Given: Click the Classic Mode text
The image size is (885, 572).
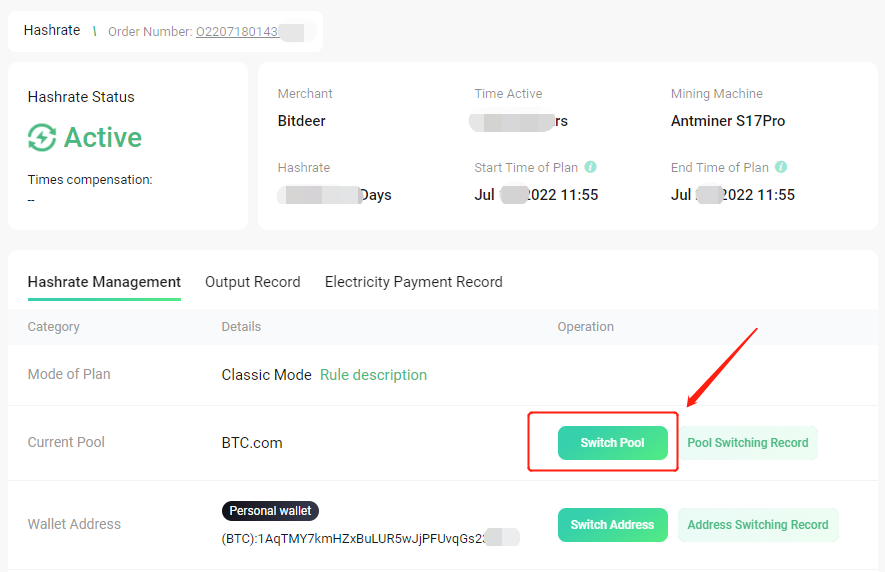Looking at the screenshot, I should tap(266, 375).
